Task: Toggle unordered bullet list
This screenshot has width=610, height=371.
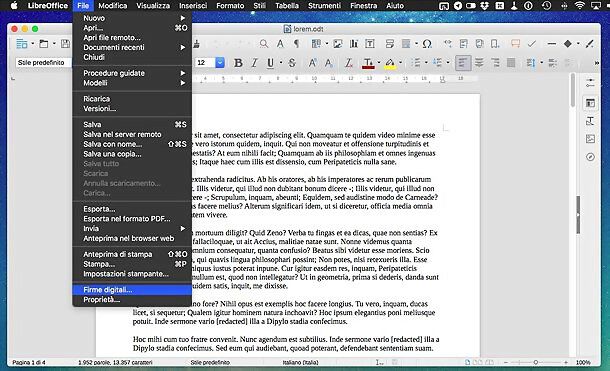Action: [416, 63]
